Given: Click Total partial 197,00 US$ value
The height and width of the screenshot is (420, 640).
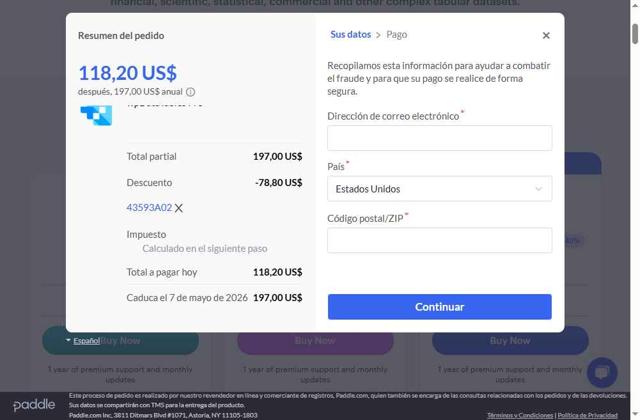Looking at the screenshot, I should [278, 156].
